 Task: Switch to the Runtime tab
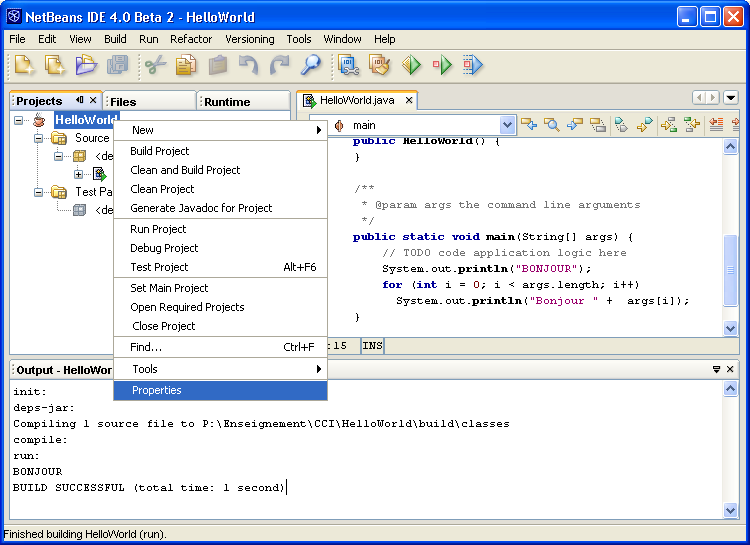(243, 101)
